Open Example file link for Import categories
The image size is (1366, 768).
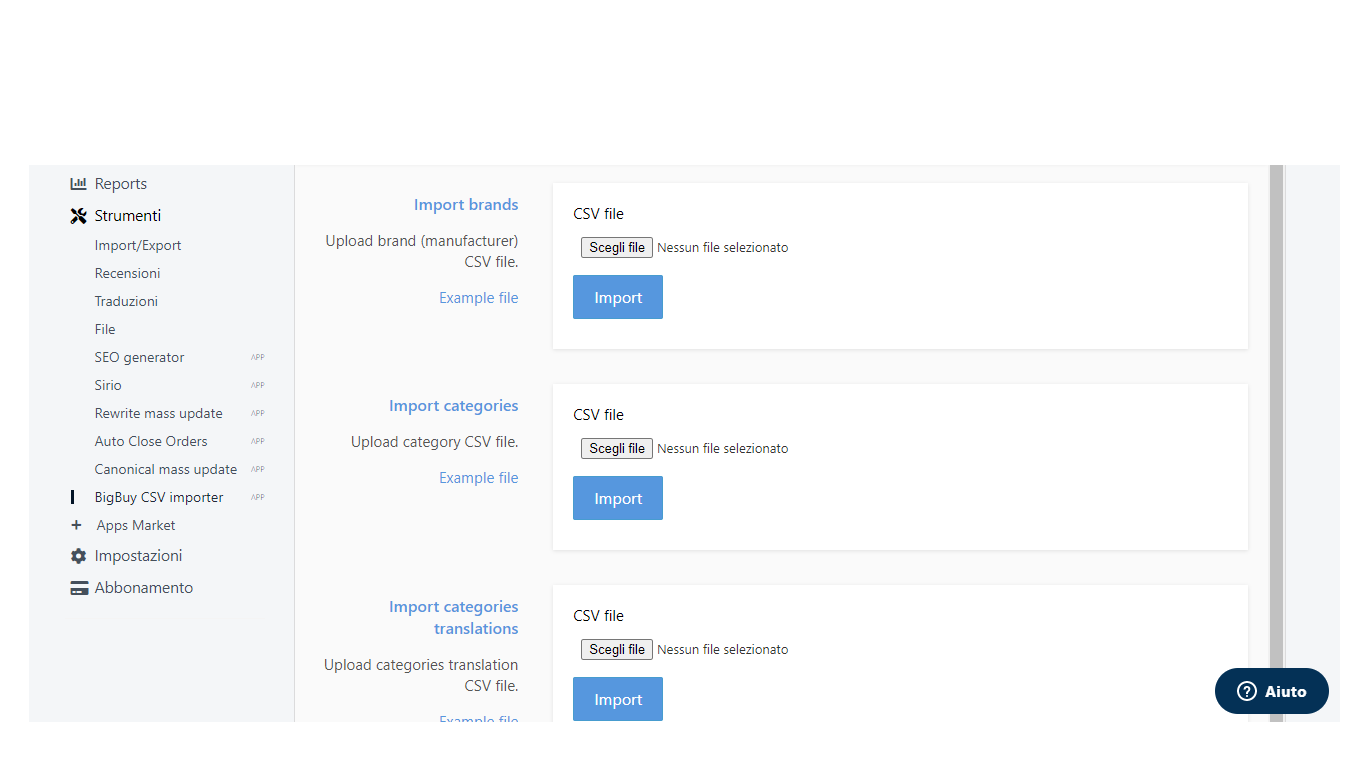coord(478,478)
